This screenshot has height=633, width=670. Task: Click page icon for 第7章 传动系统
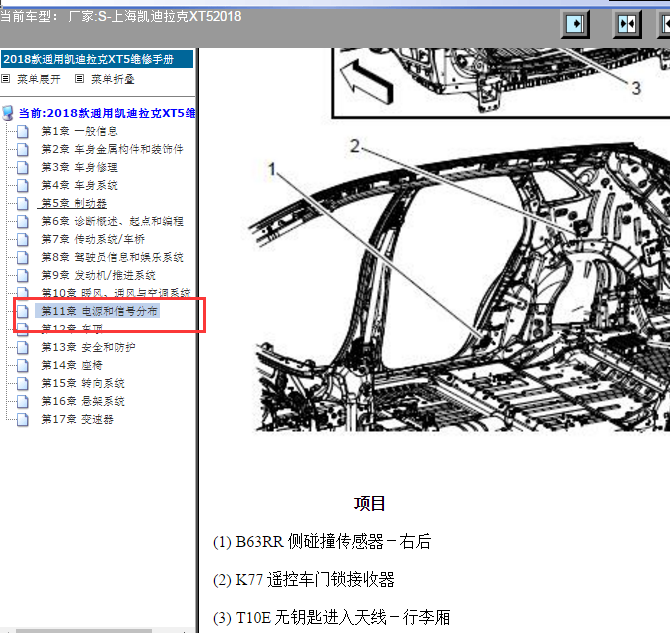click(23, 239)
